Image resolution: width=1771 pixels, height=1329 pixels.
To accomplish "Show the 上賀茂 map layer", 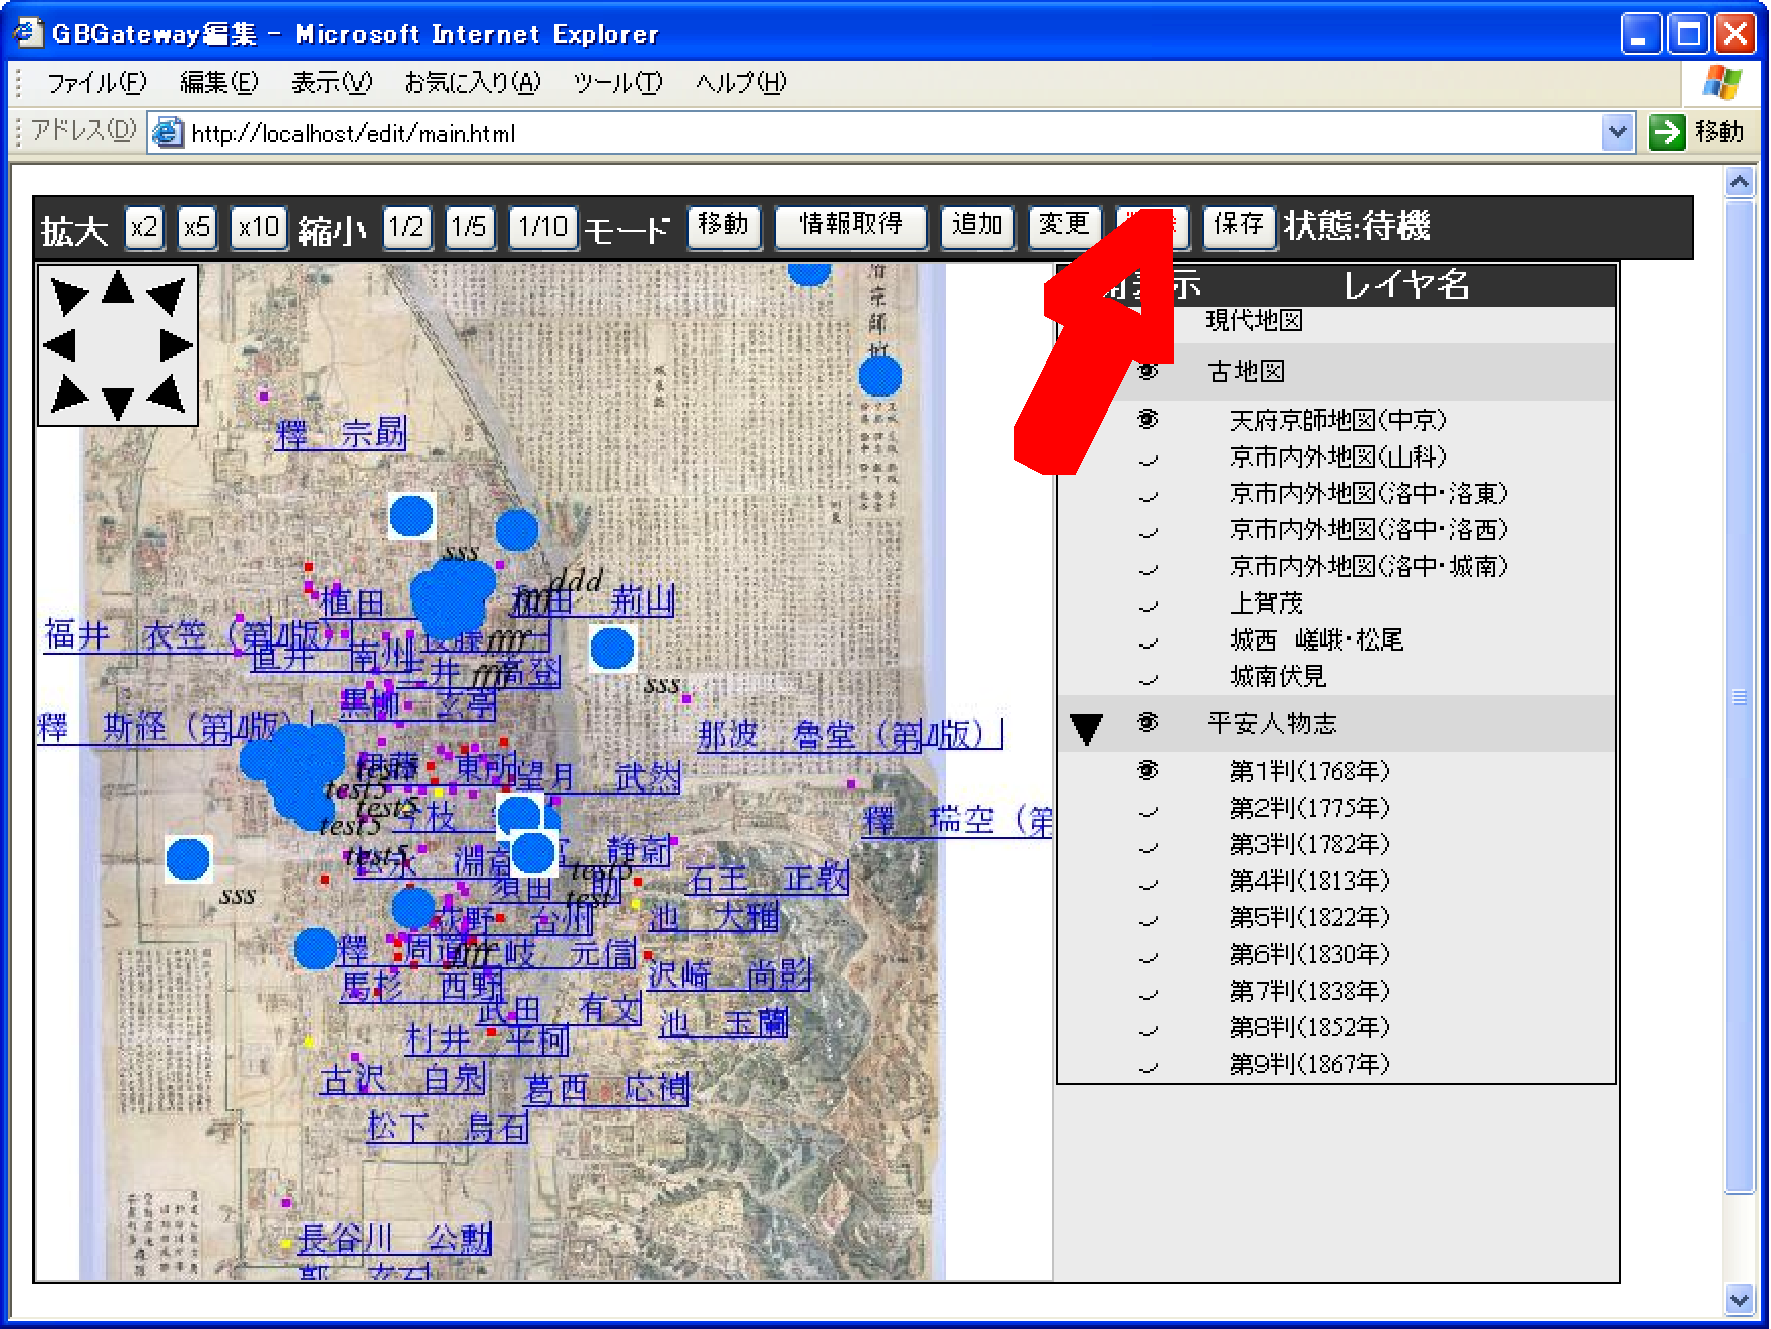I will [x=1148, y=605].
